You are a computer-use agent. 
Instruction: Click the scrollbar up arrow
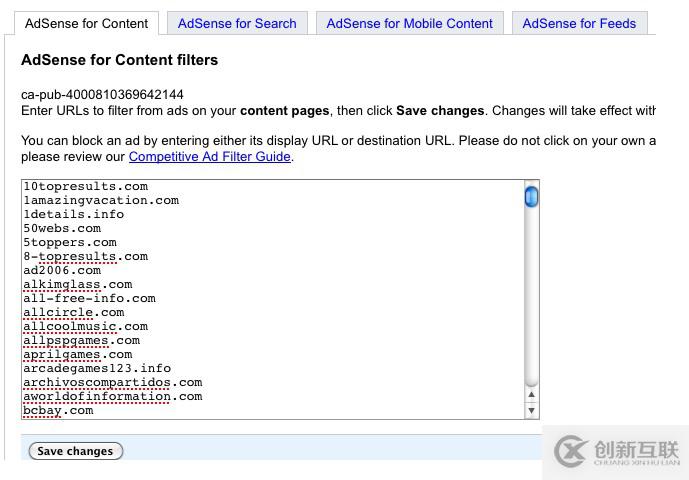(531, 395)
